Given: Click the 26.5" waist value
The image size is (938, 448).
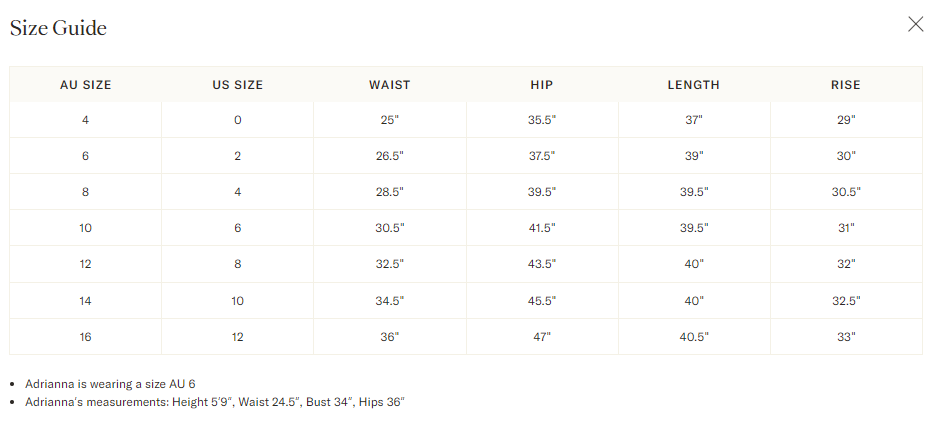Looking at the screenshot, I should coord(390,156).
